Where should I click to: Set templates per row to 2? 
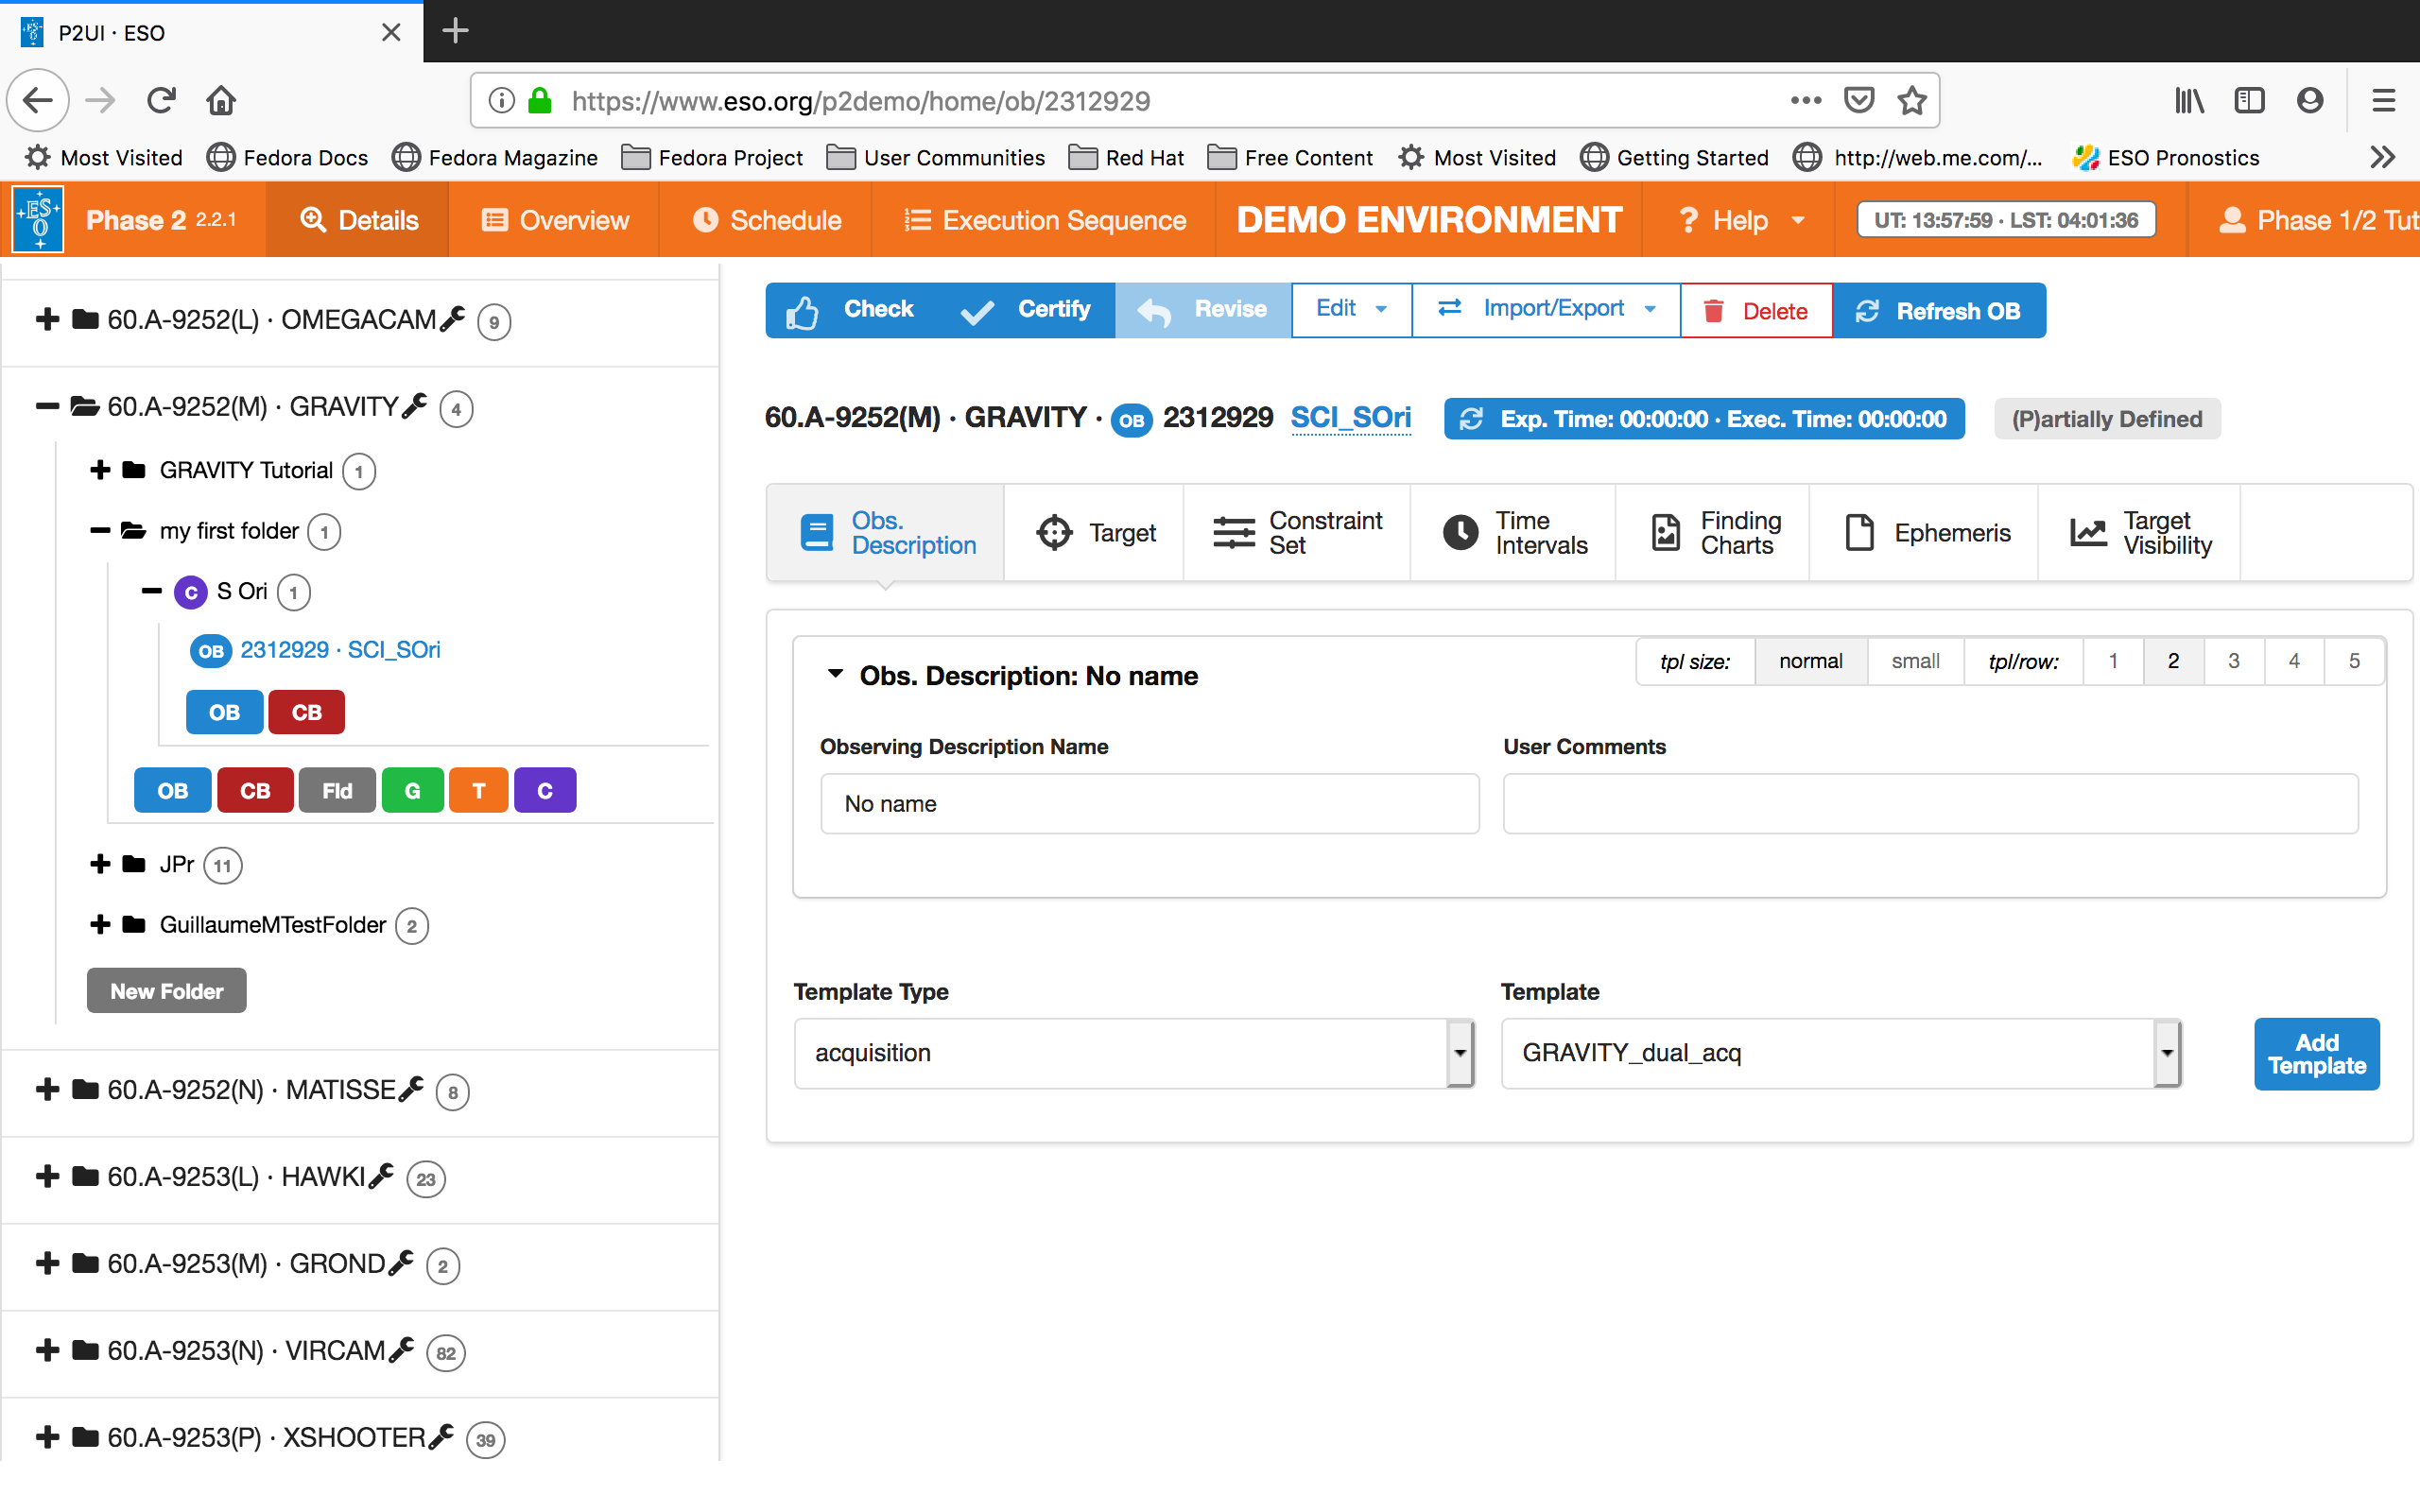tap(2173, 661)
